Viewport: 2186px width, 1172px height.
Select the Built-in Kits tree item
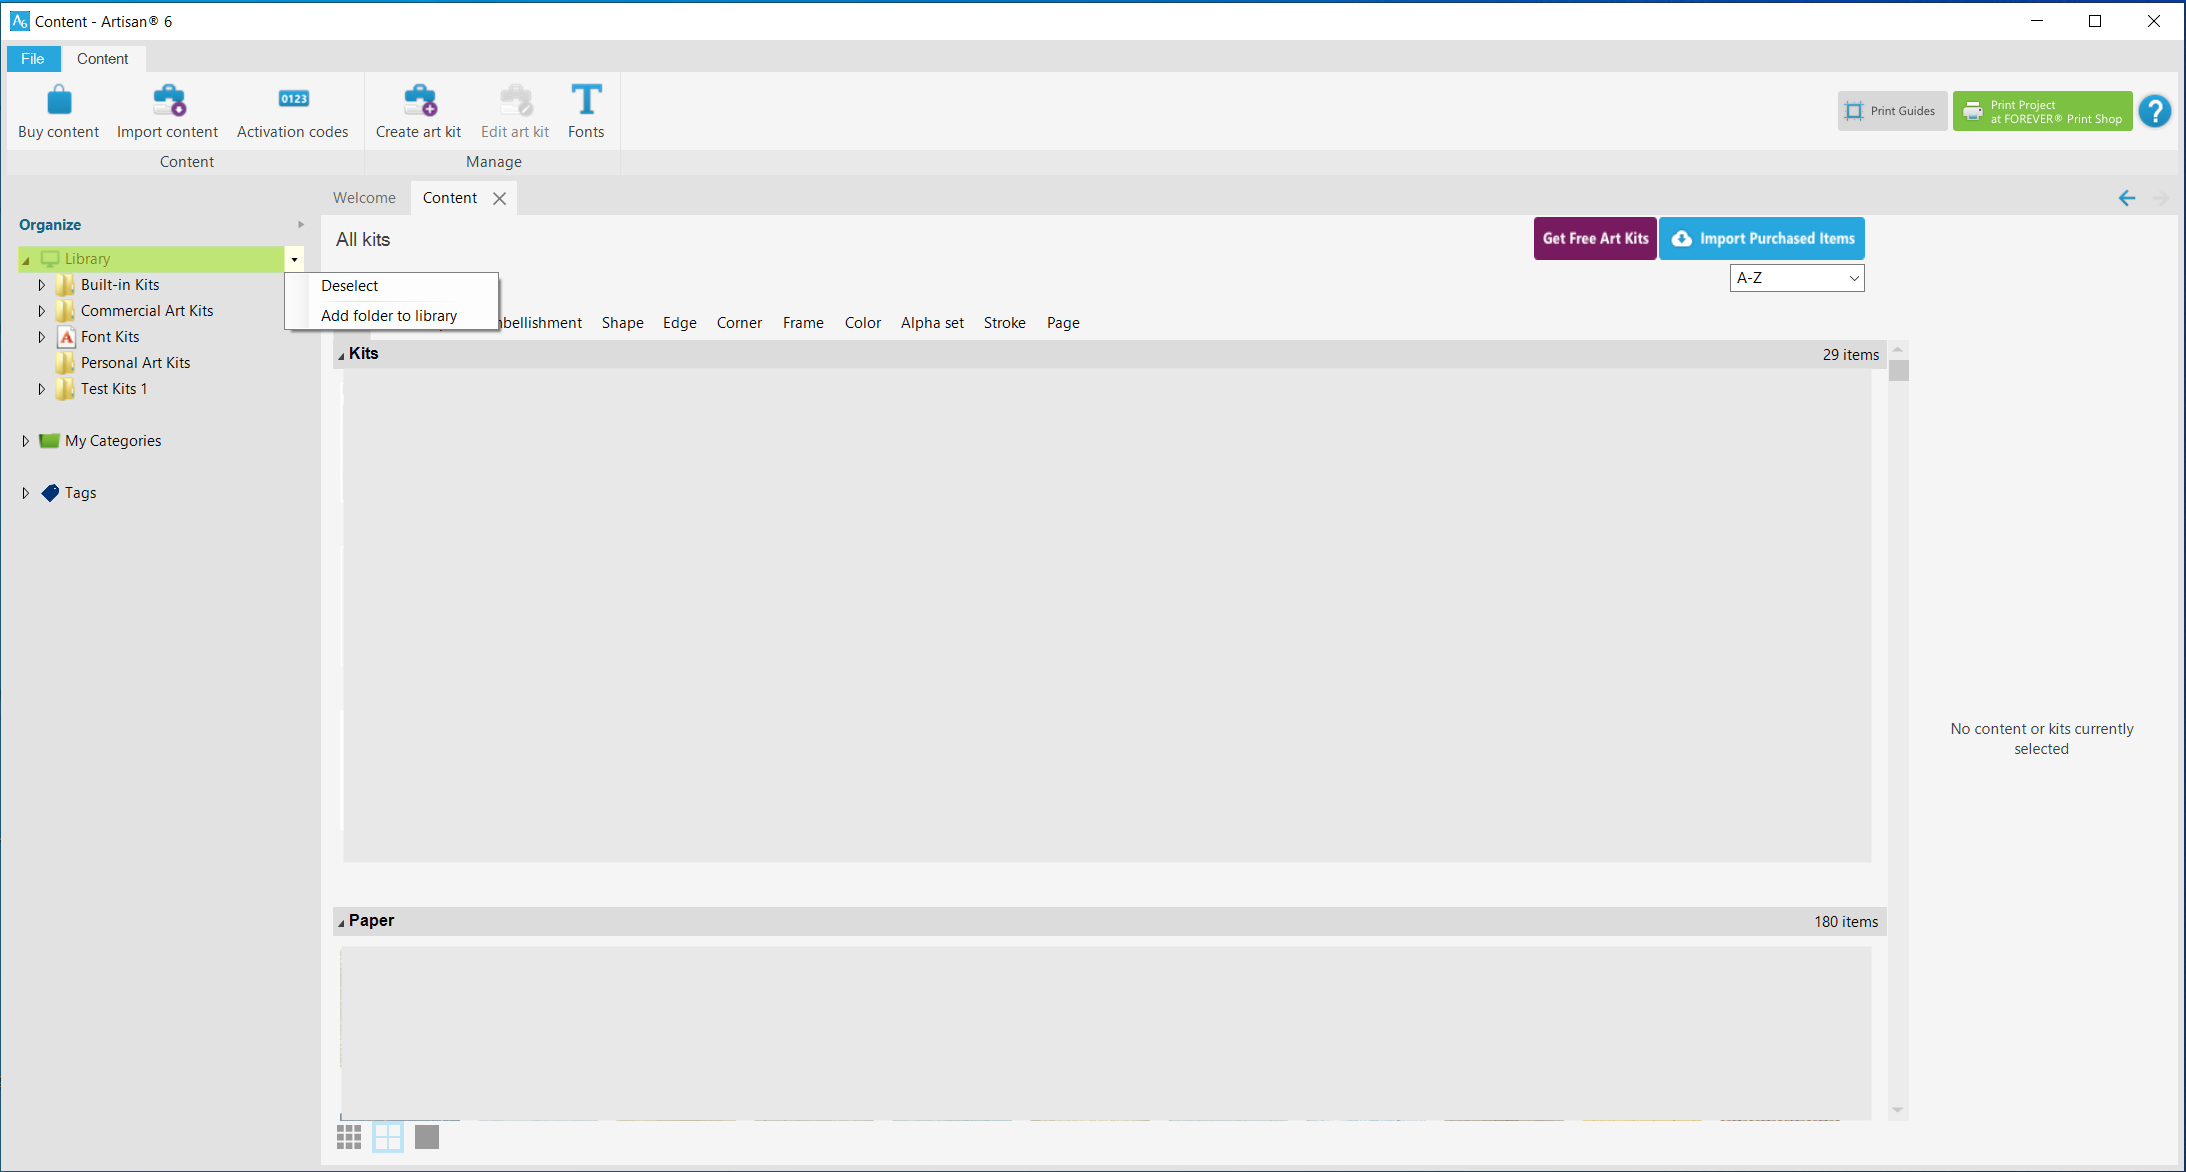(120, 285)
